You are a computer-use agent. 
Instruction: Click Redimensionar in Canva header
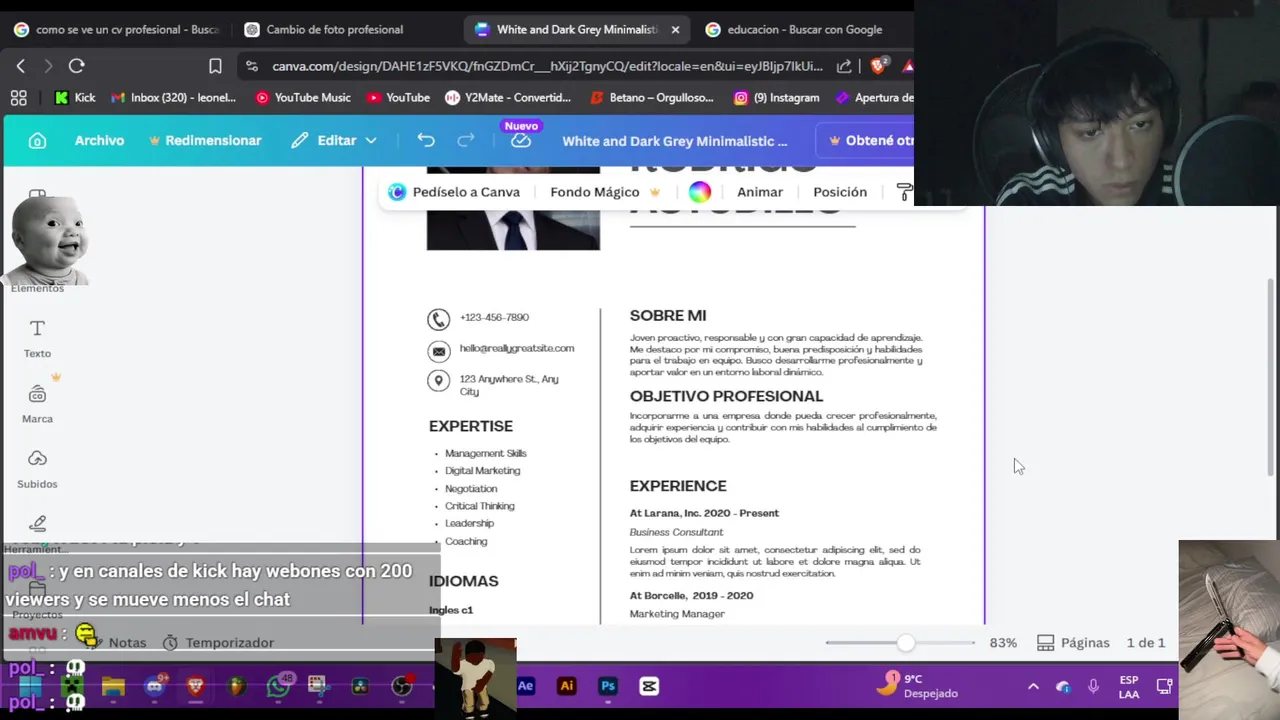coord(205,141)
